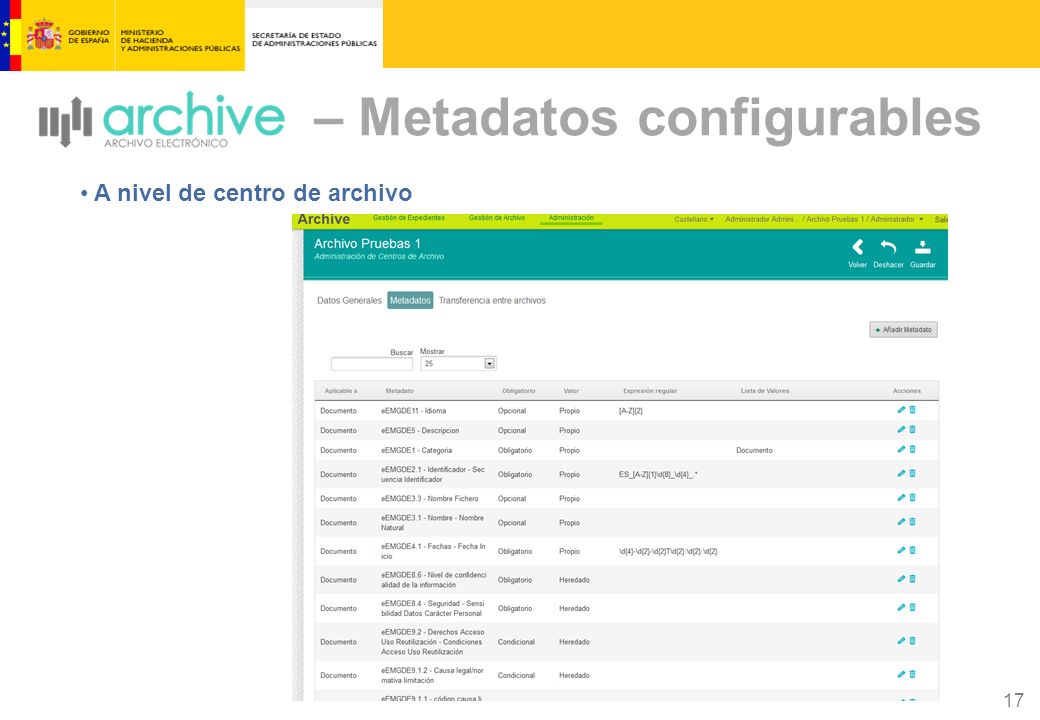Delete the eEMGDE5 - Descripcion row
This screenshot has height=720, width=1040.
point(913,430)
